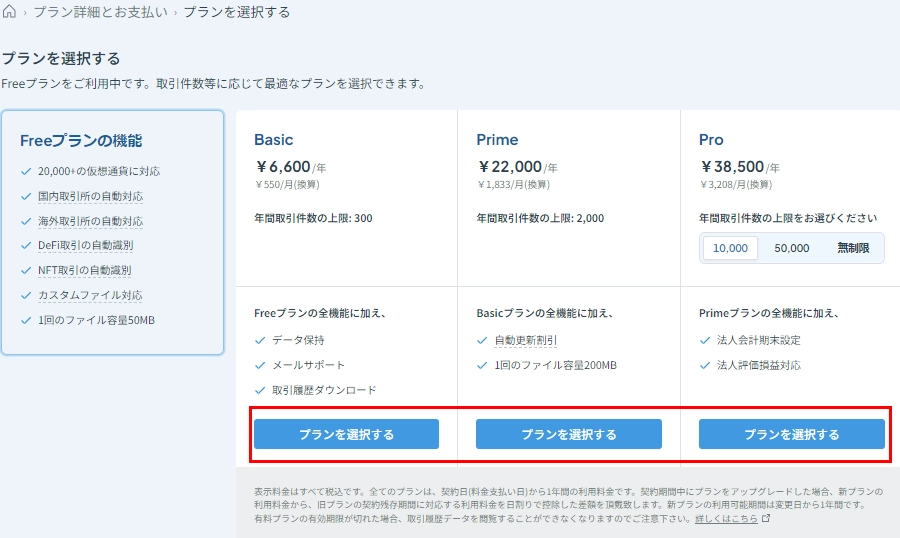
Task: Click the external link icon beside 詳しくはこちら
Action: 766,518
